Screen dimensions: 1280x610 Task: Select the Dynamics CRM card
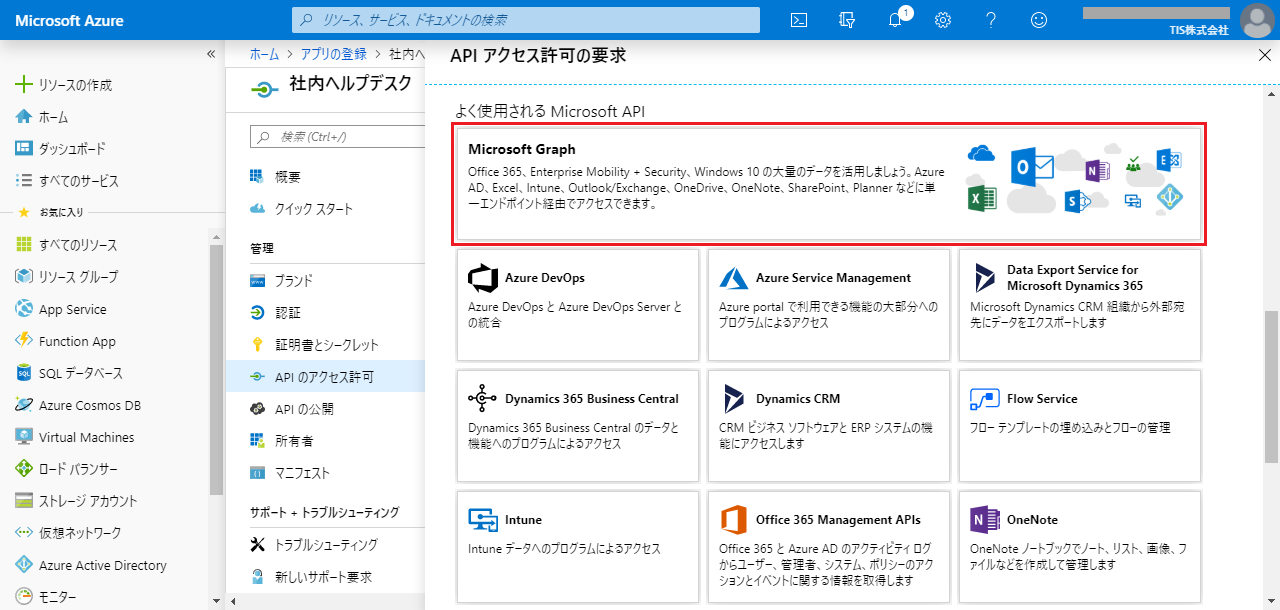(829, 426)
